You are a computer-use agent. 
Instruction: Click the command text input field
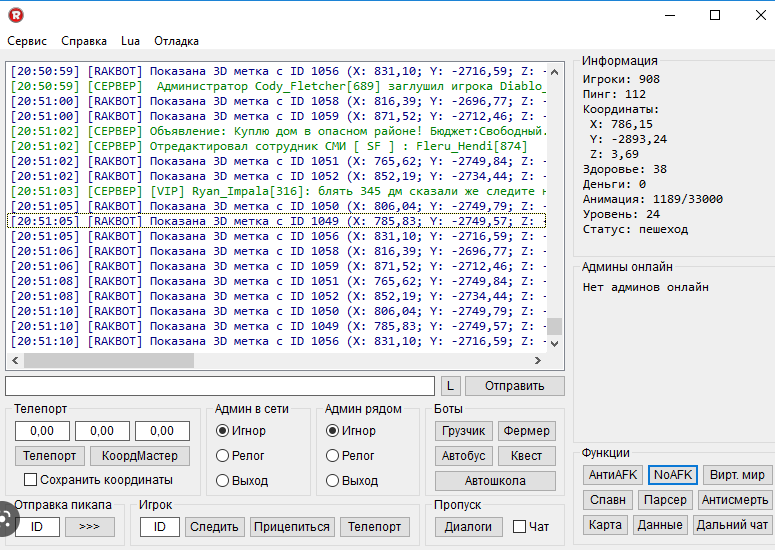(220, 386)
